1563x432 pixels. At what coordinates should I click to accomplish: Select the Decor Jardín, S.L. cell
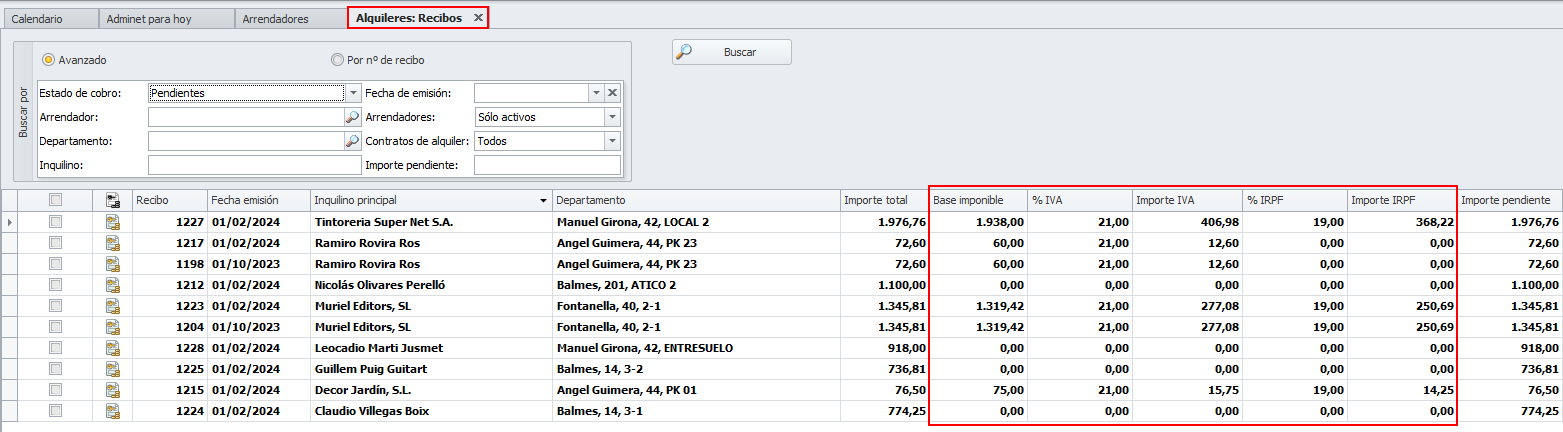431,389
